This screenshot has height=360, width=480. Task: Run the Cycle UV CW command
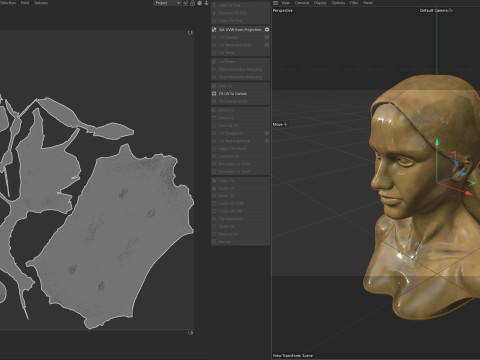[241, 211]
